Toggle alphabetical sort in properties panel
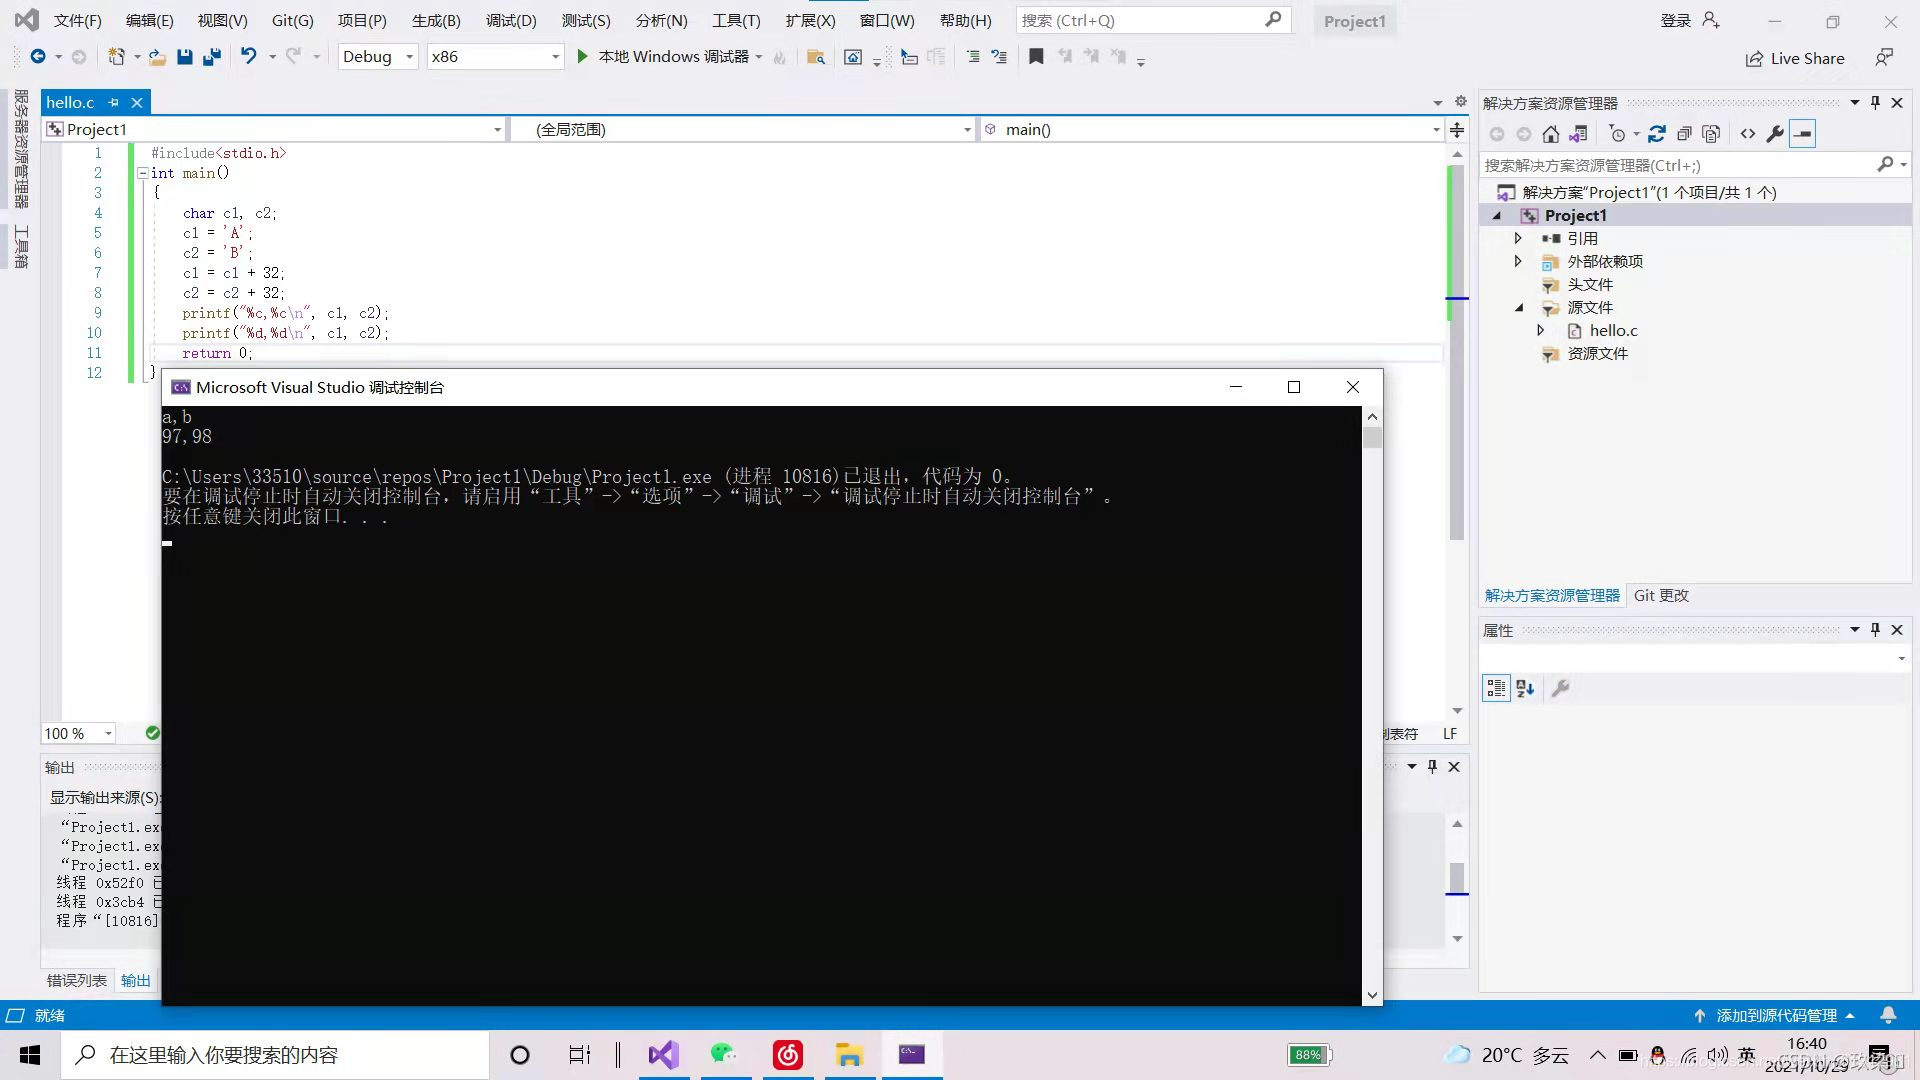Image resolution: width=1920 pixels, height=1080 pixels. (1525, 688)
